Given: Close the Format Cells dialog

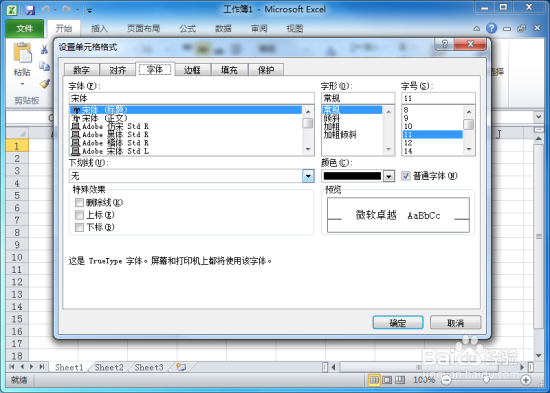Looking at the screenshot, I should 470,44.
